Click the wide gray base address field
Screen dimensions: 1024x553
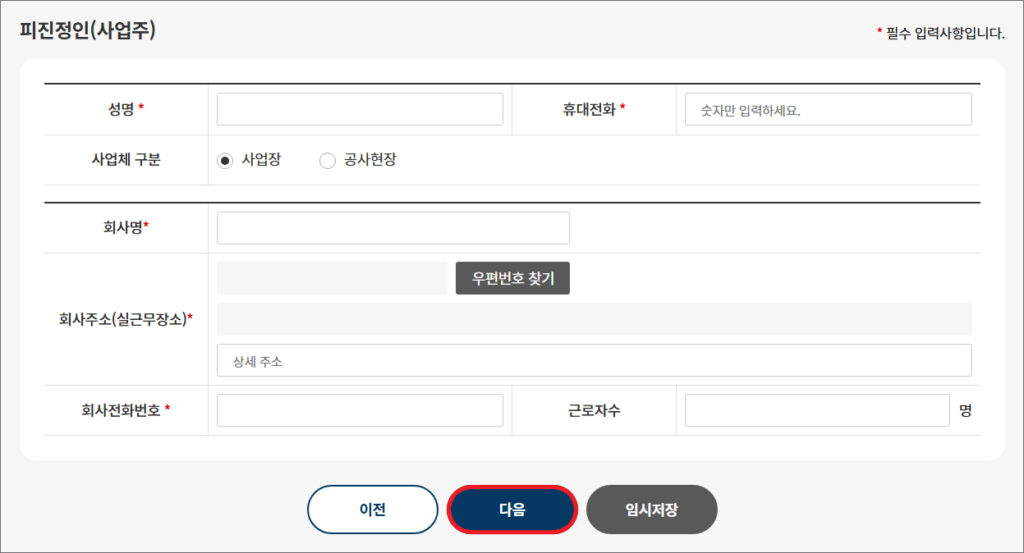pyautogui.click(x=594, y=319)
